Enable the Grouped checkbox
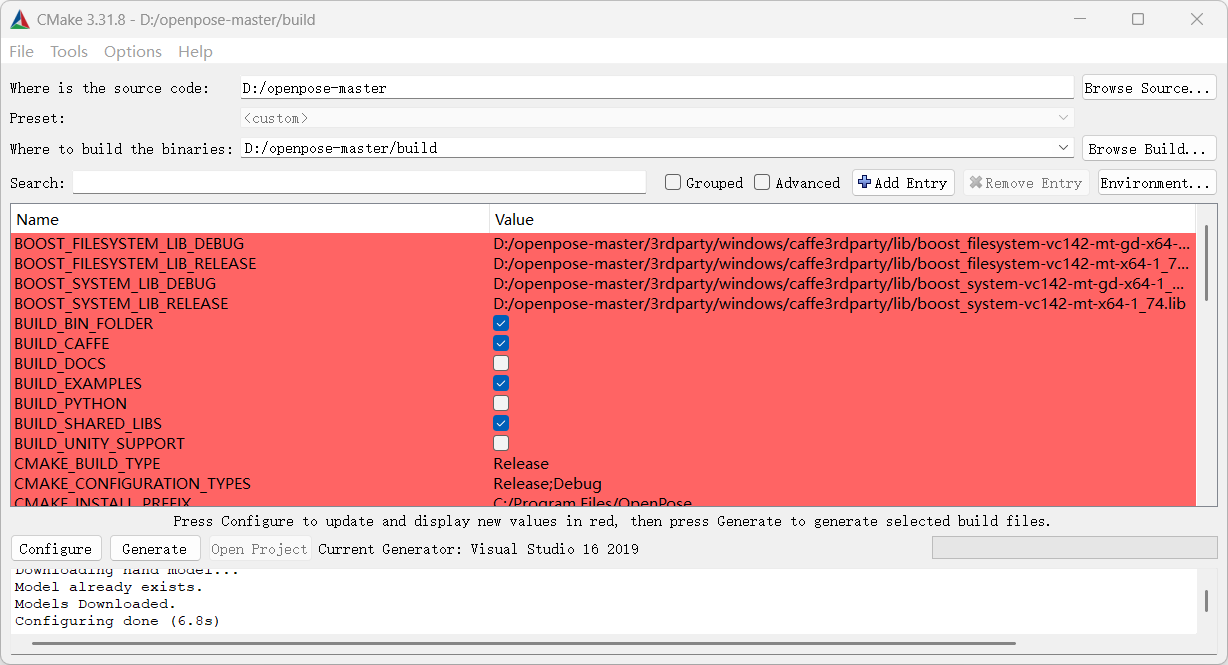 click(x=672, y=182)
